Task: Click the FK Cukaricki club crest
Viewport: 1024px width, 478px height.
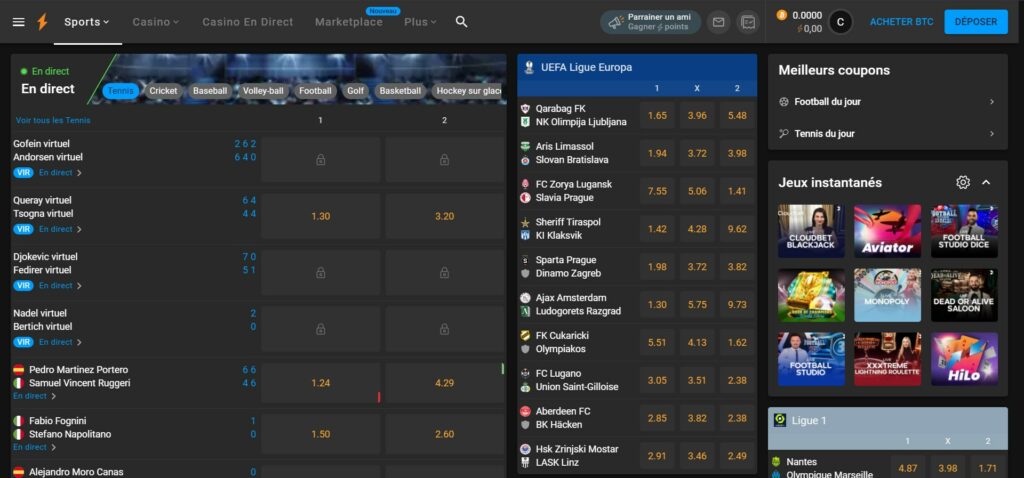Action: pos(525,336)
